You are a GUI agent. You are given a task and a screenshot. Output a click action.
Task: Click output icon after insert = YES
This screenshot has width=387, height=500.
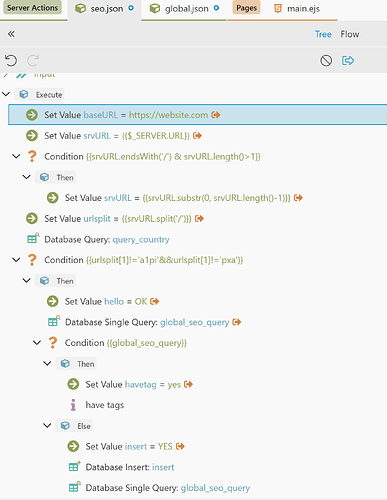tap(180, 446)
